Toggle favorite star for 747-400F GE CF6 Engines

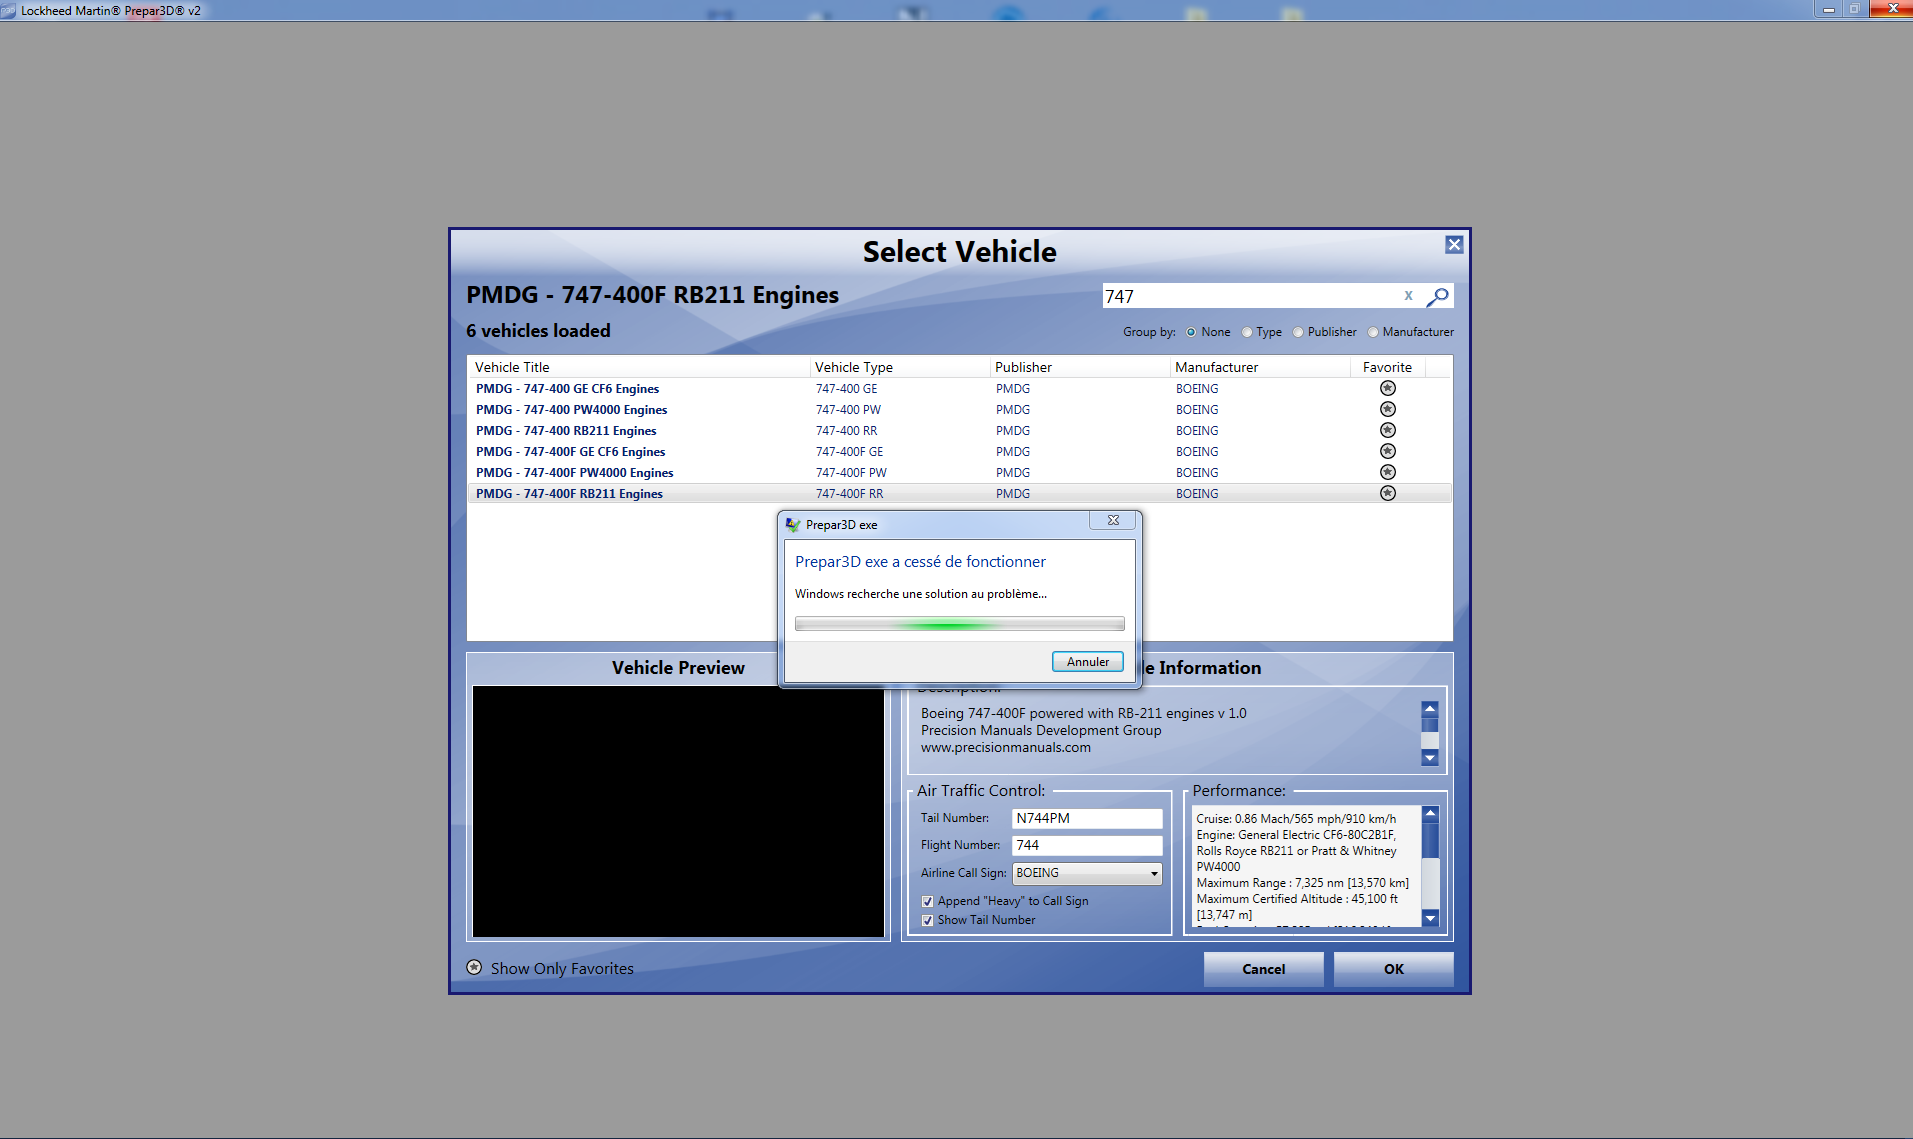[x=1387, y=451]
